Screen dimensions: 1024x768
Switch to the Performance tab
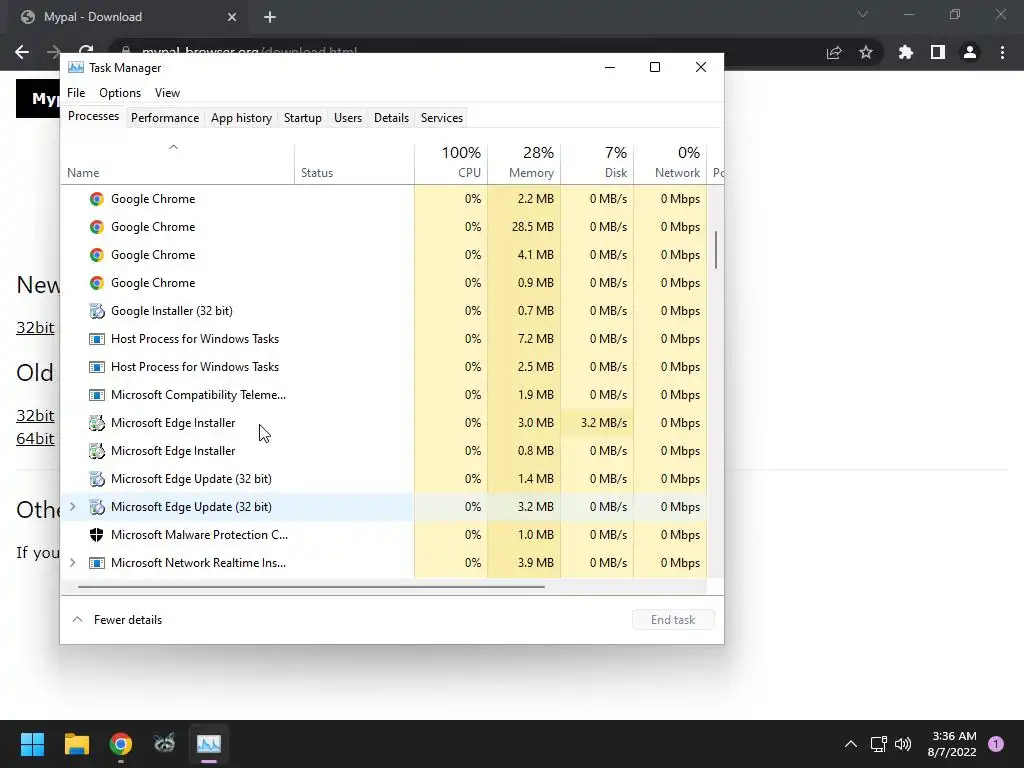point(165,118)
